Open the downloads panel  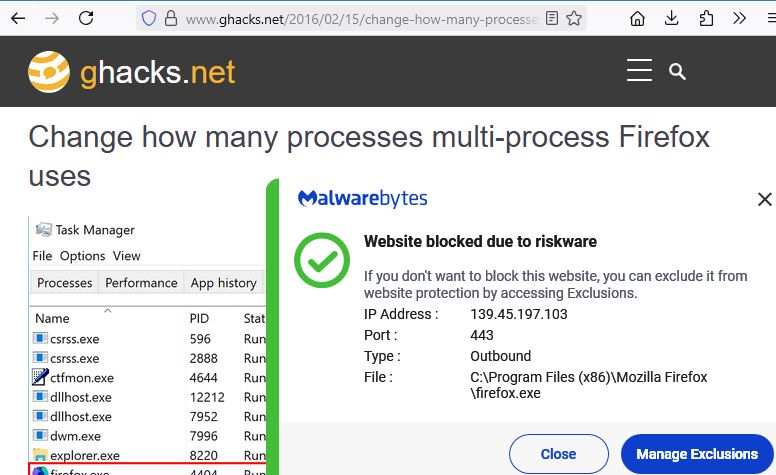coord(672,18)
